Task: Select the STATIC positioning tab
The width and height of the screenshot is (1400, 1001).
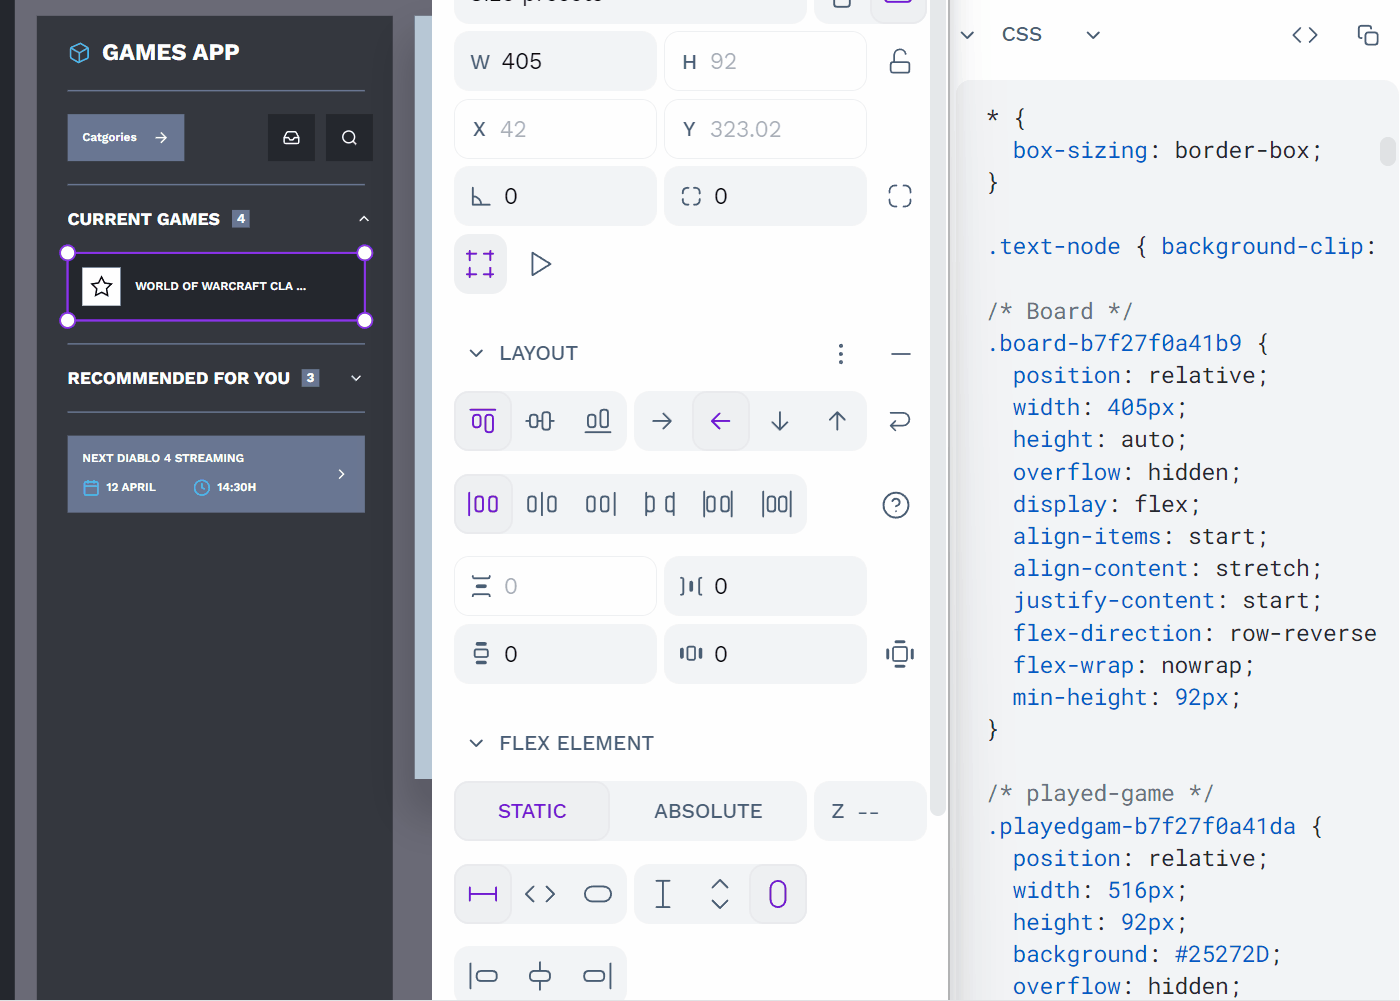Action: (x=532, y=811)
